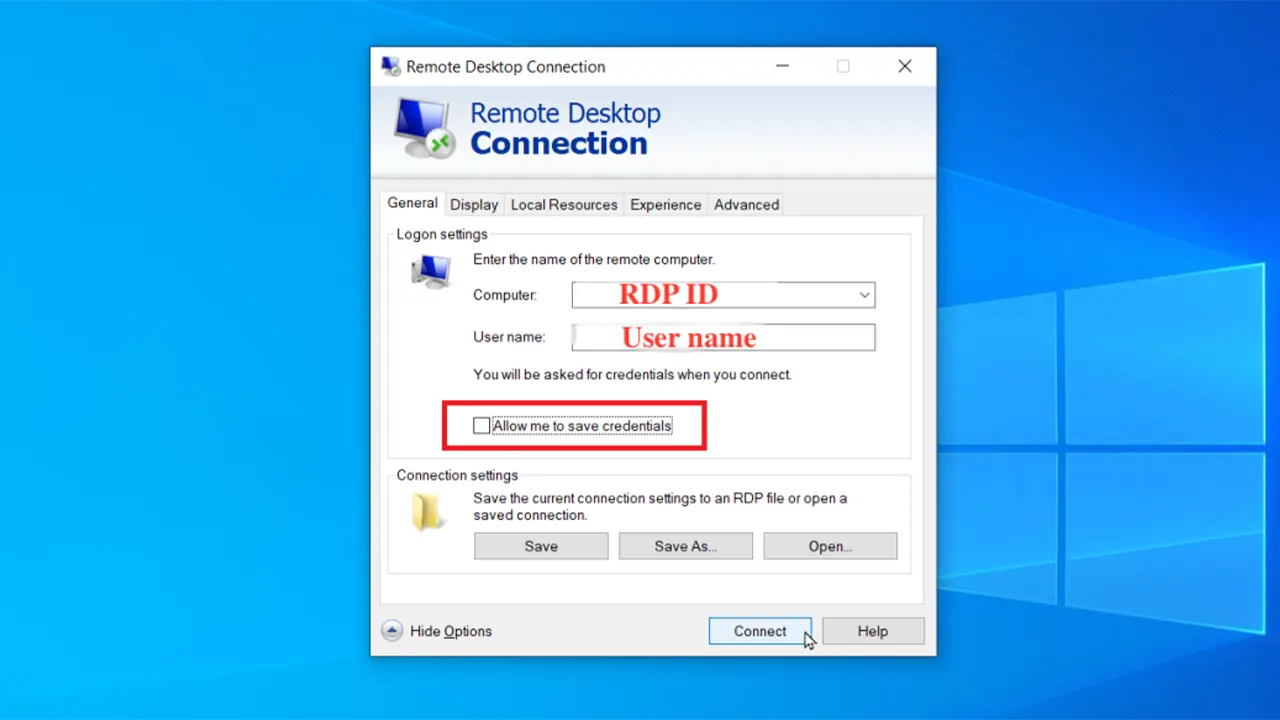Go to the Advanced tab
1280x720 pixels.
(x=746, y=205)
